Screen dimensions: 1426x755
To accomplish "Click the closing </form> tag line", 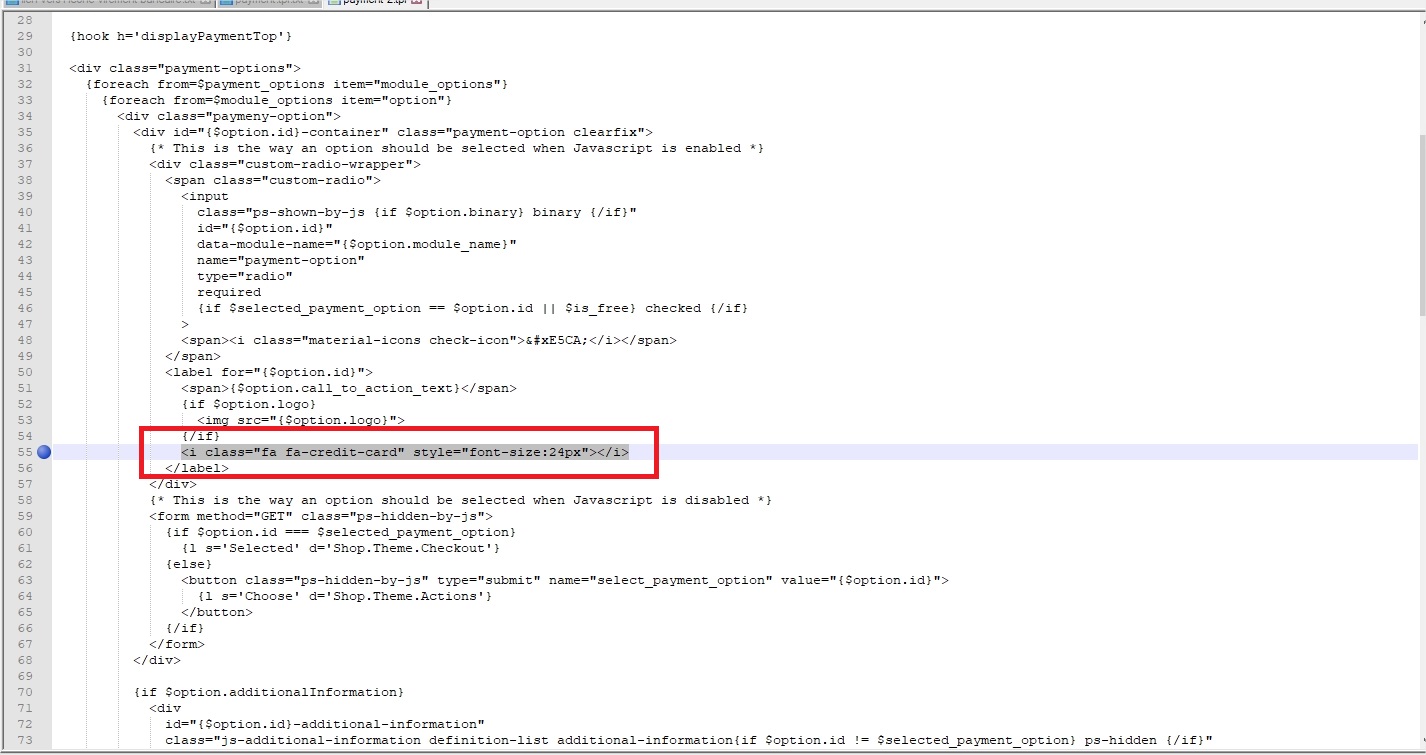I will click(x=177, y=644).
